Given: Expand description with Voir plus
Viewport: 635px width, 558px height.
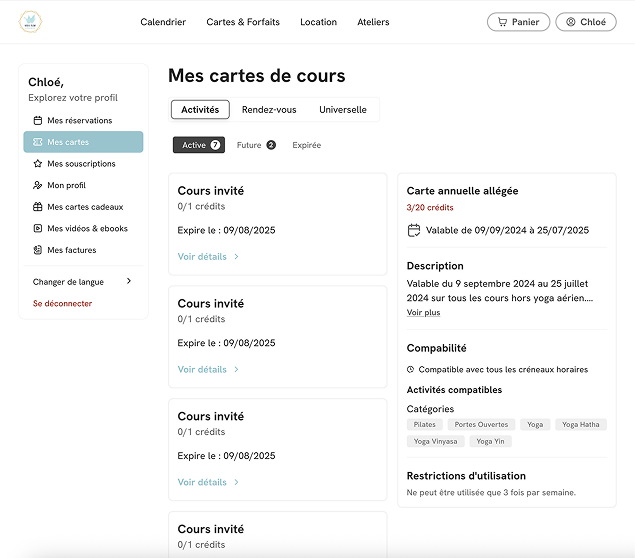Looking at the screenshot, I should point(423,313).
